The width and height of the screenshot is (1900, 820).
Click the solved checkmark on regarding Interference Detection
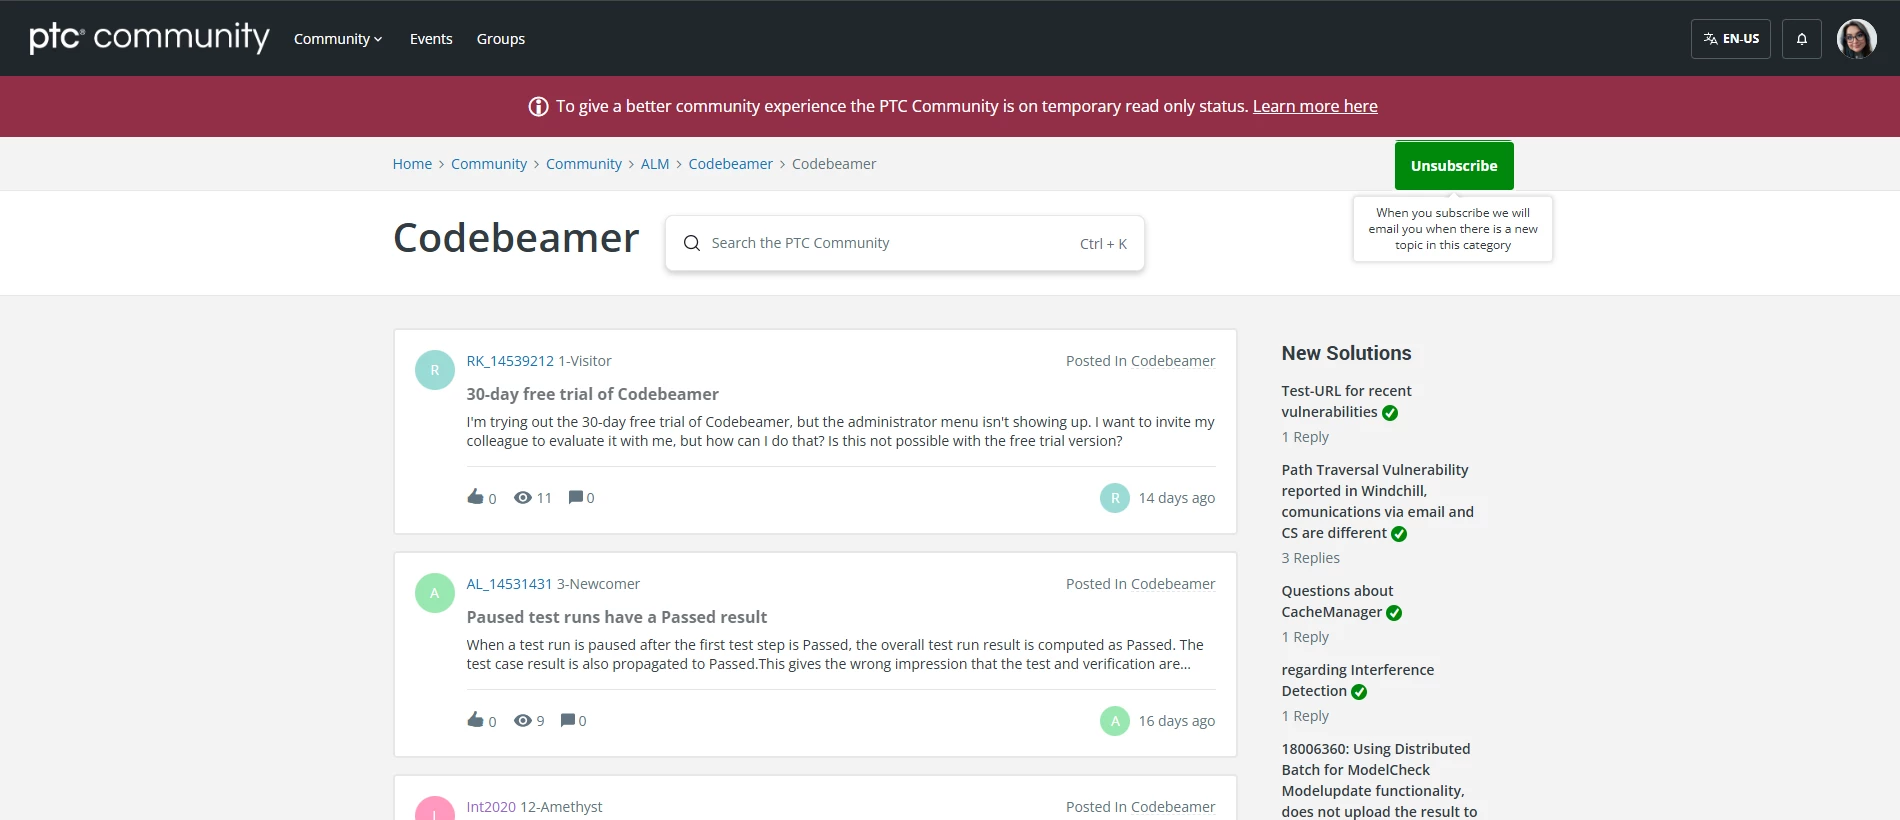coord(1359,692)
